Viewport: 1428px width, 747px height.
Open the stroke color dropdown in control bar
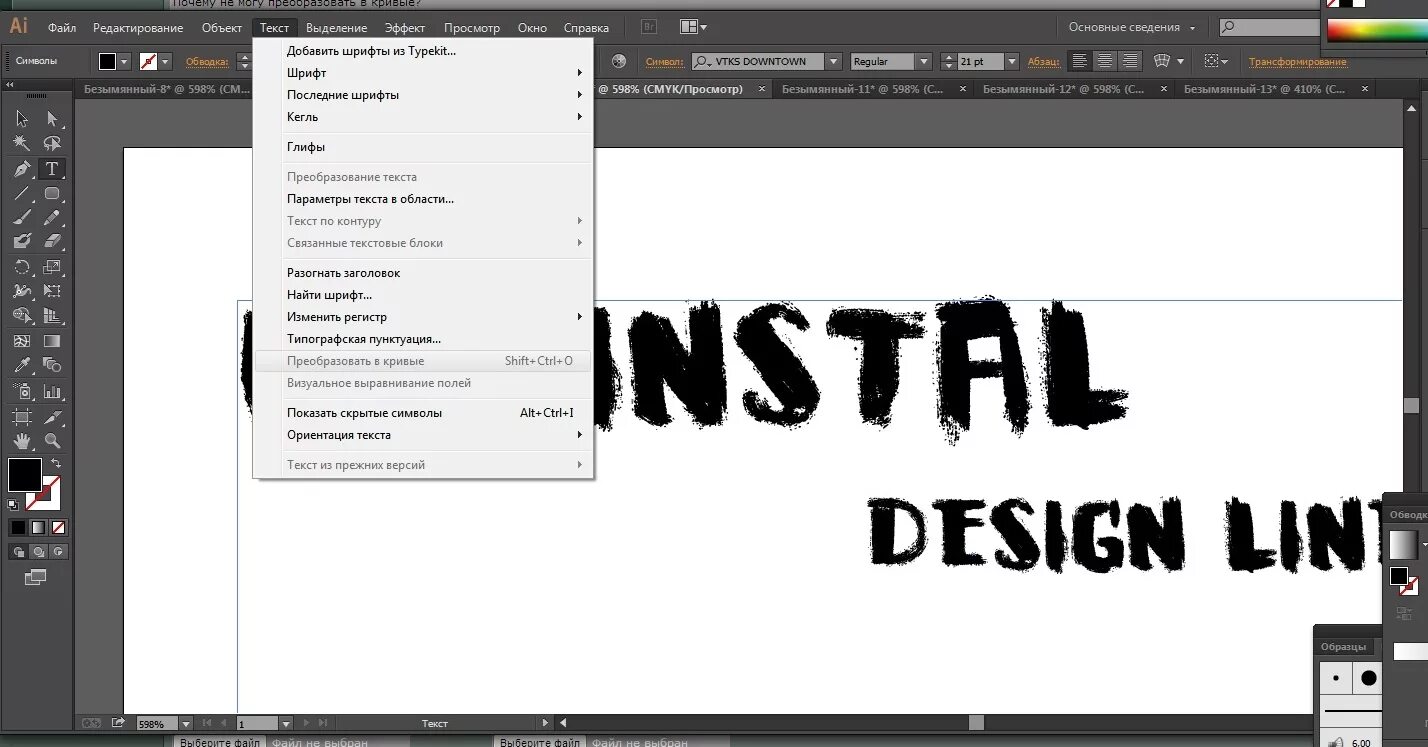166,61
